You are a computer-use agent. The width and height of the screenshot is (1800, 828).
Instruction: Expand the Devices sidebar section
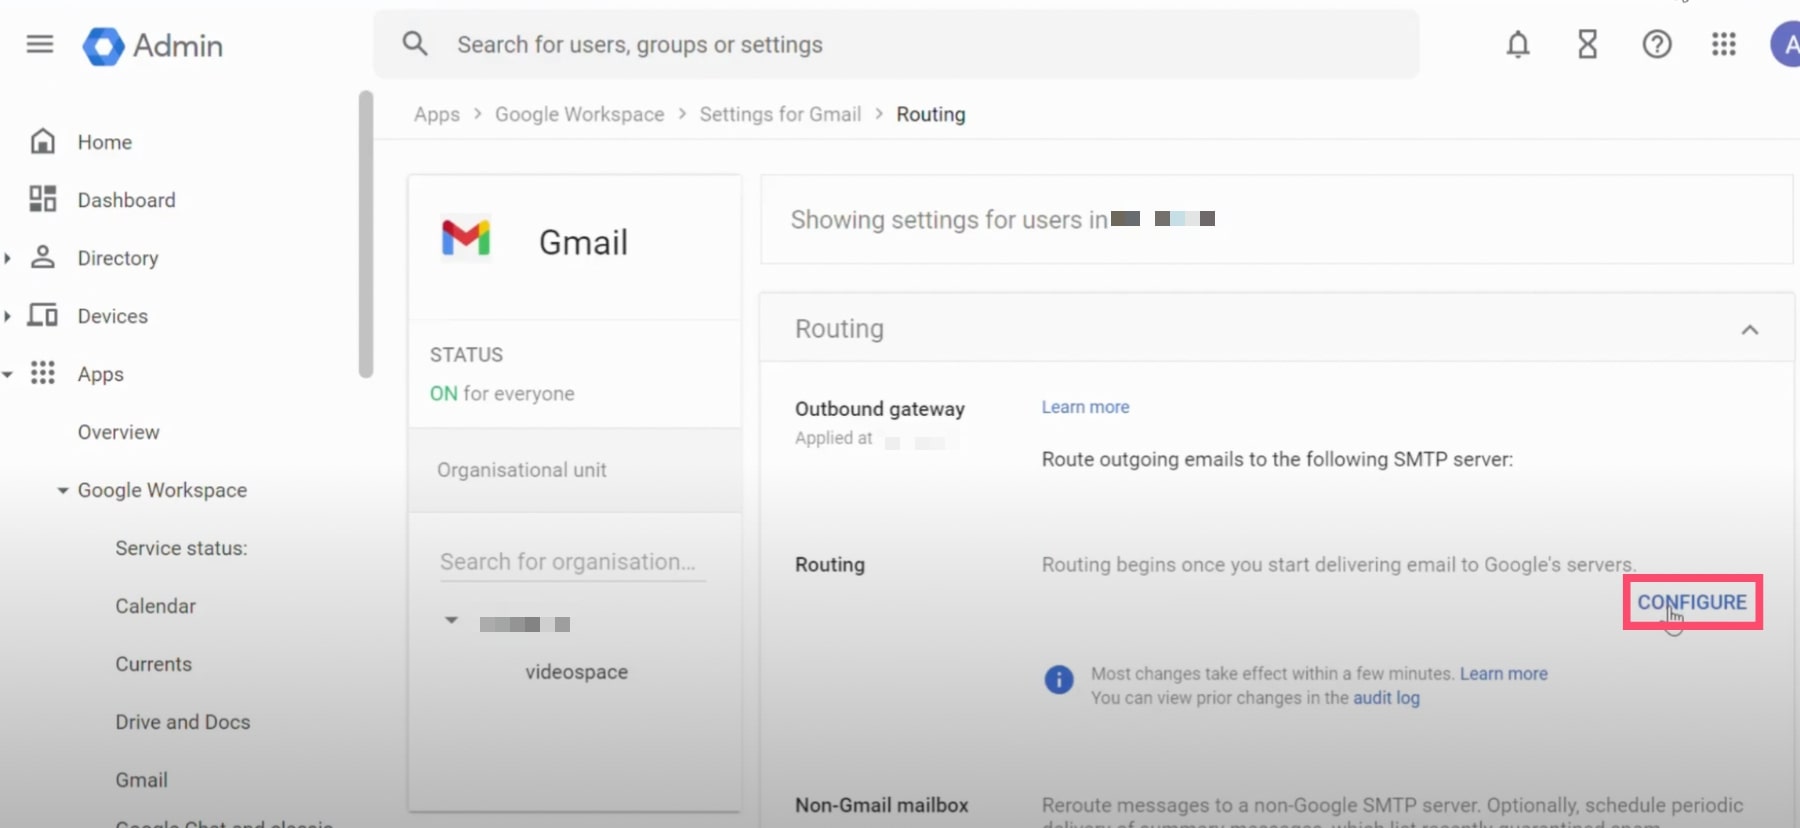pyautogui.click(x=7, y=316)
